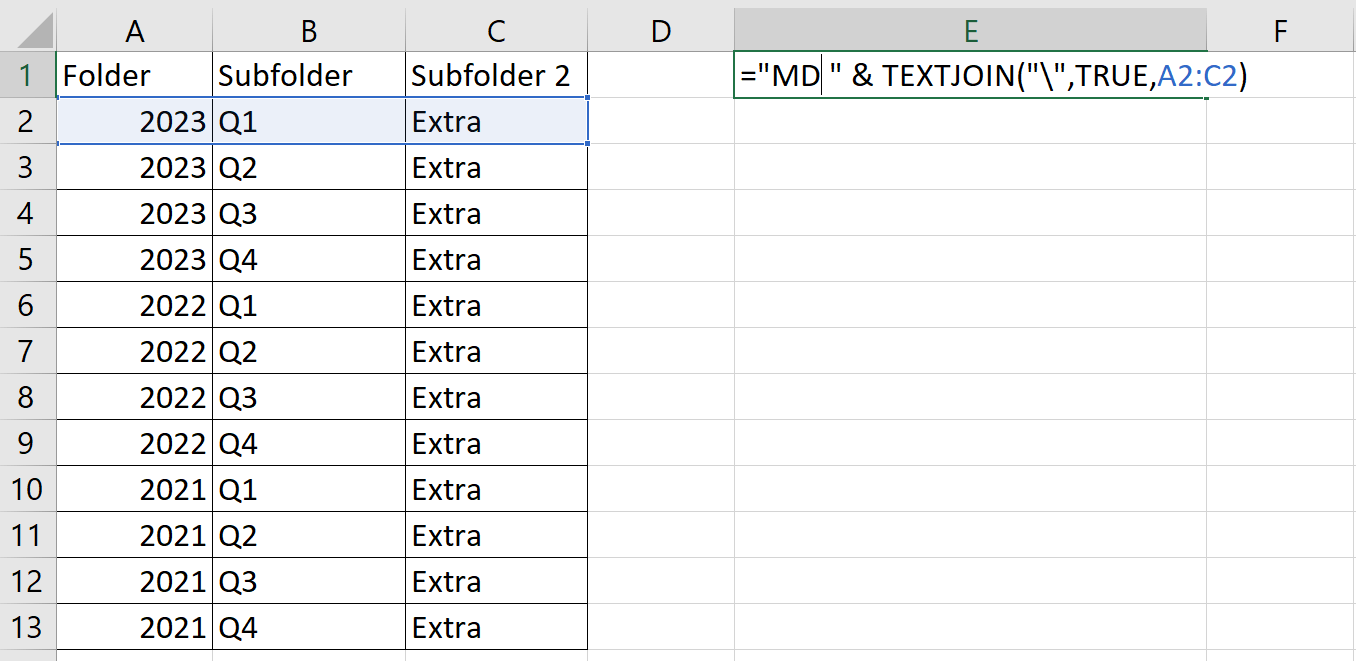Click the Extra cell in row 10

pos(495,489)
